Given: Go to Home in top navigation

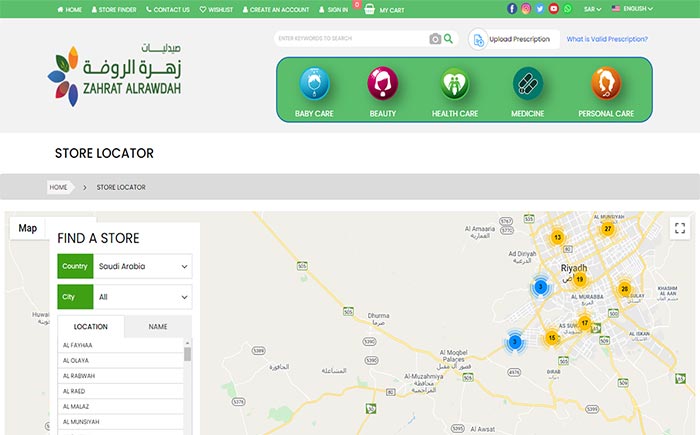Looking at the screenshot, I should [69, 9].
